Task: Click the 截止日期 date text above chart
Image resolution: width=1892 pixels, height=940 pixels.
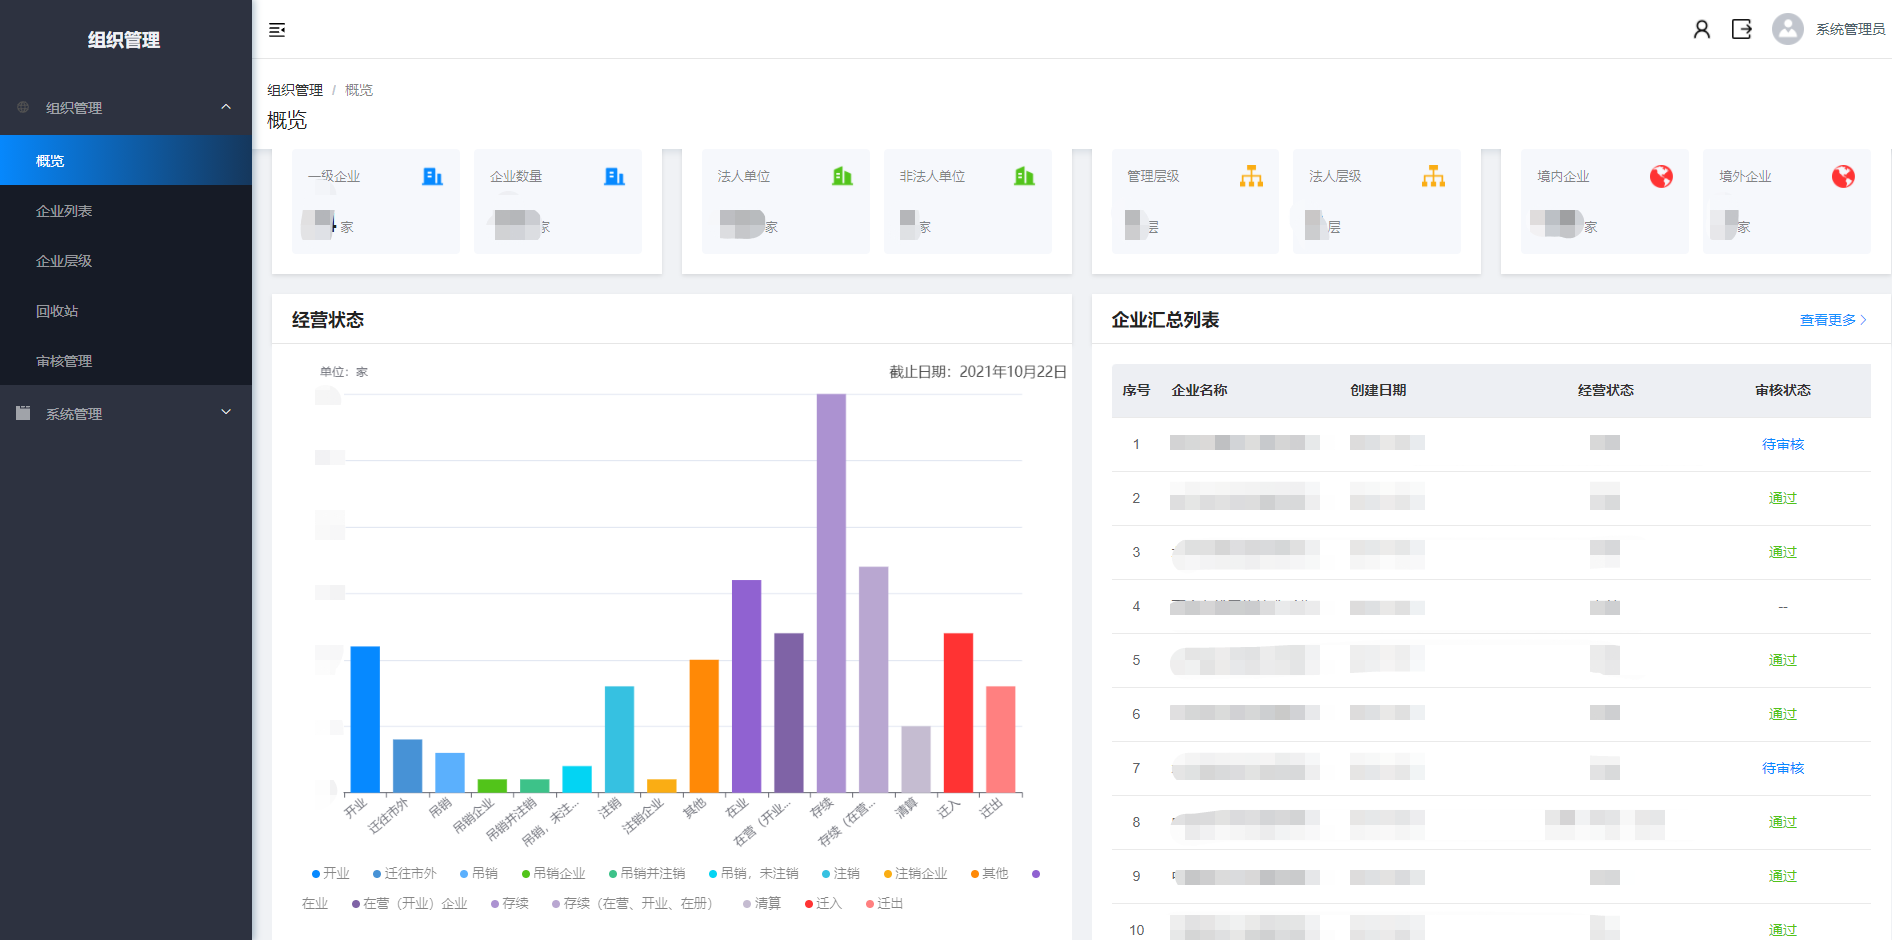Action: point(978,372)
